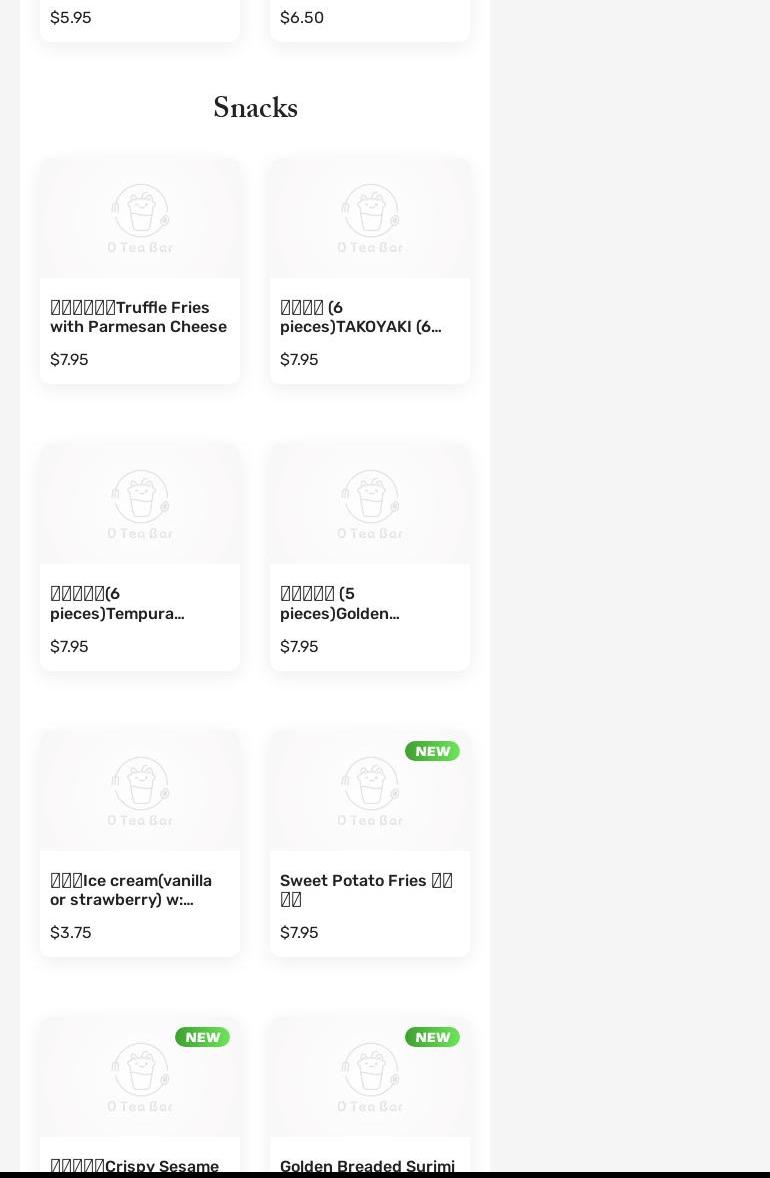770x1178 pixels.
Task: Click the $3.75 Ice cream price
Action: pyautogui.click(x=71, y=932)
